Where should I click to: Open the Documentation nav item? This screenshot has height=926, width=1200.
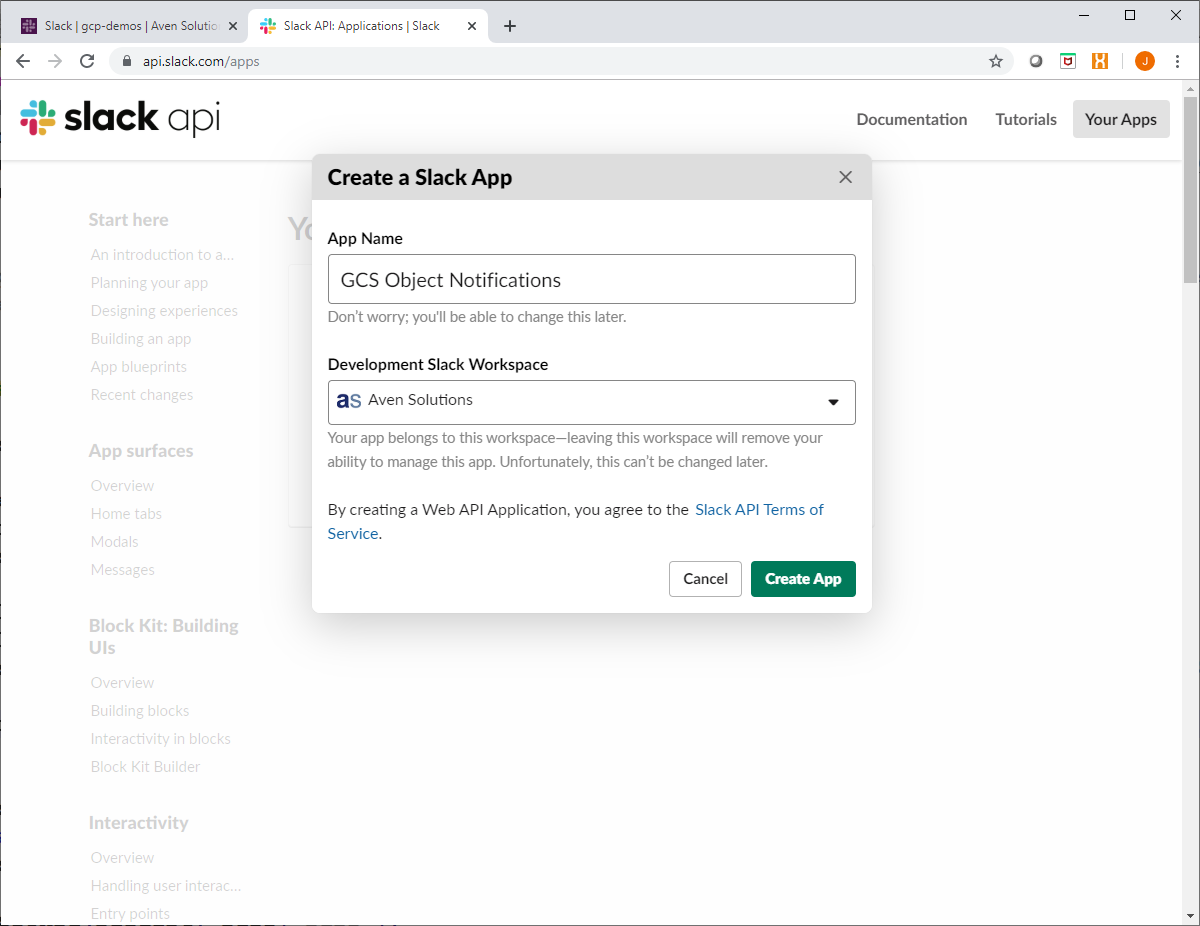(x=912, y=119)
